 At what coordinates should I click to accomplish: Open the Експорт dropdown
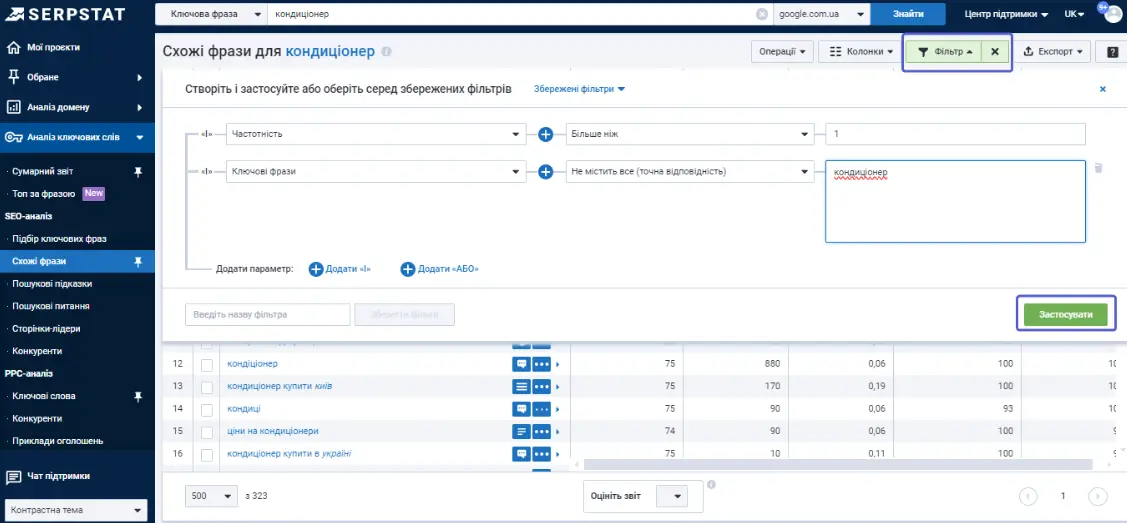pyautogui.click(x=1052, y=52)
